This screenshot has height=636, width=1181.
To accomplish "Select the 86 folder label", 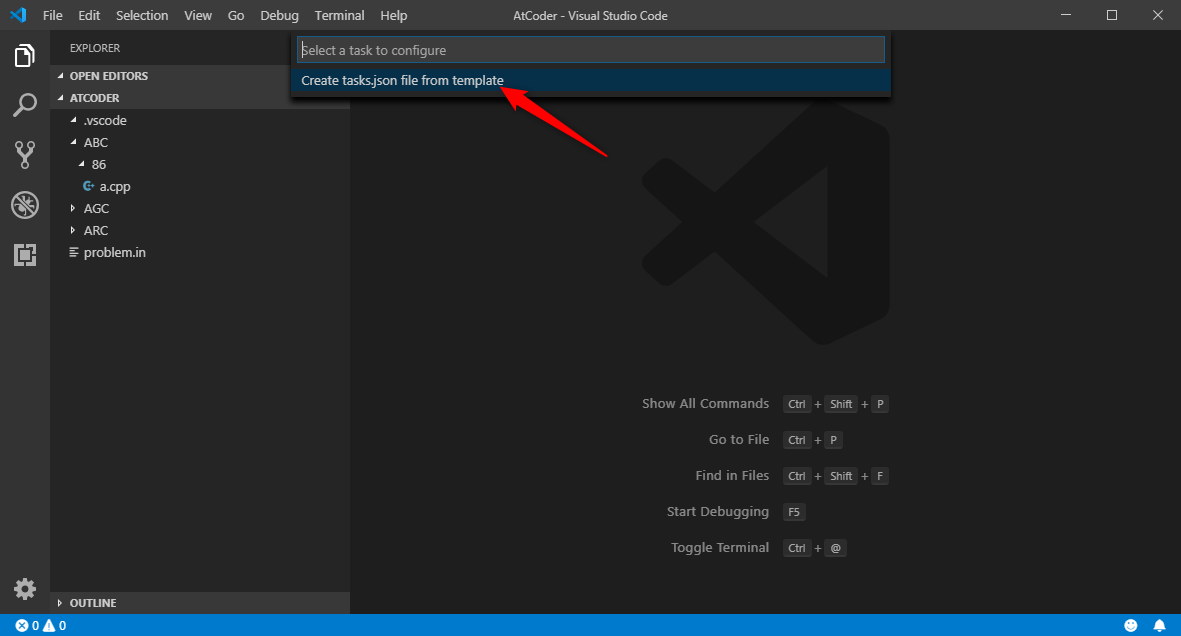I will click(99, 164).
